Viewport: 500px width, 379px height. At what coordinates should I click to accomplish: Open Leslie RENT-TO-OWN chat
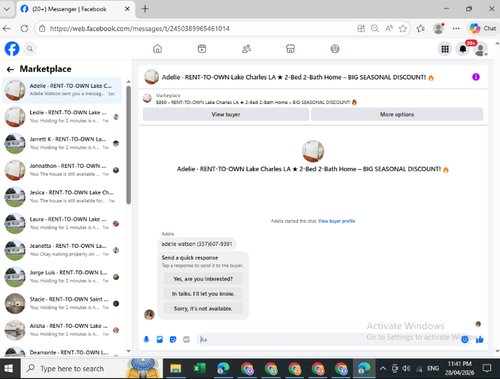coord(62,117)
